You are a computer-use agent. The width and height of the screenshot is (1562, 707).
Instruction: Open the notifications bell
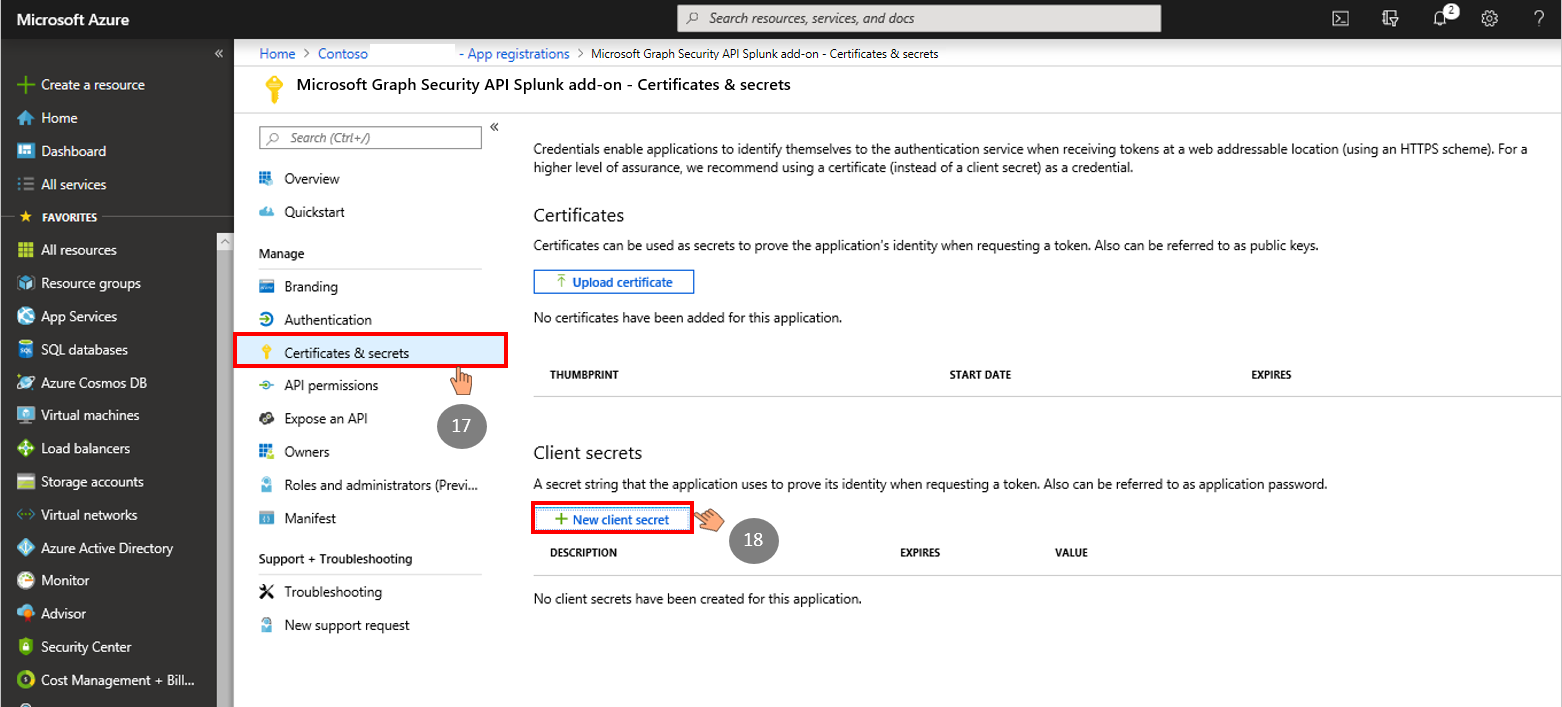tap(1440, 18)
